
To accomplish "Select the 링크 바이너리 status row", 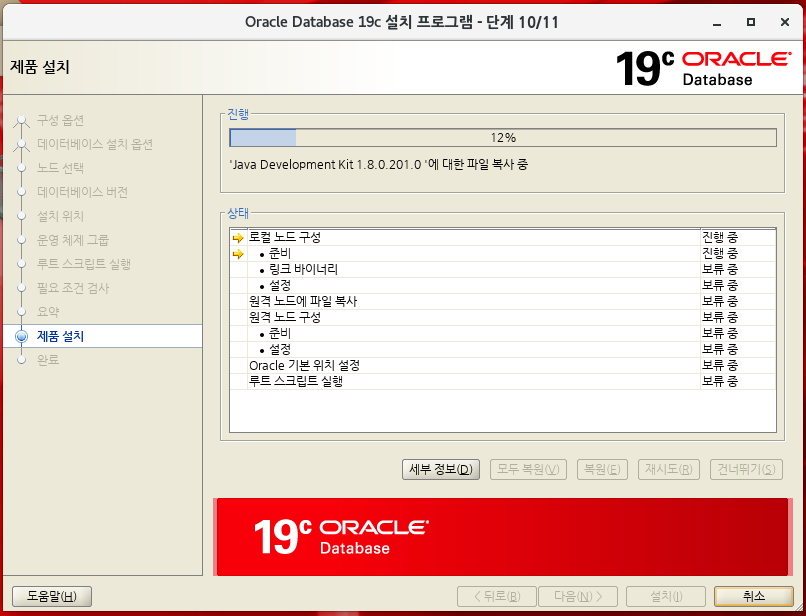I will pos(503,269).
